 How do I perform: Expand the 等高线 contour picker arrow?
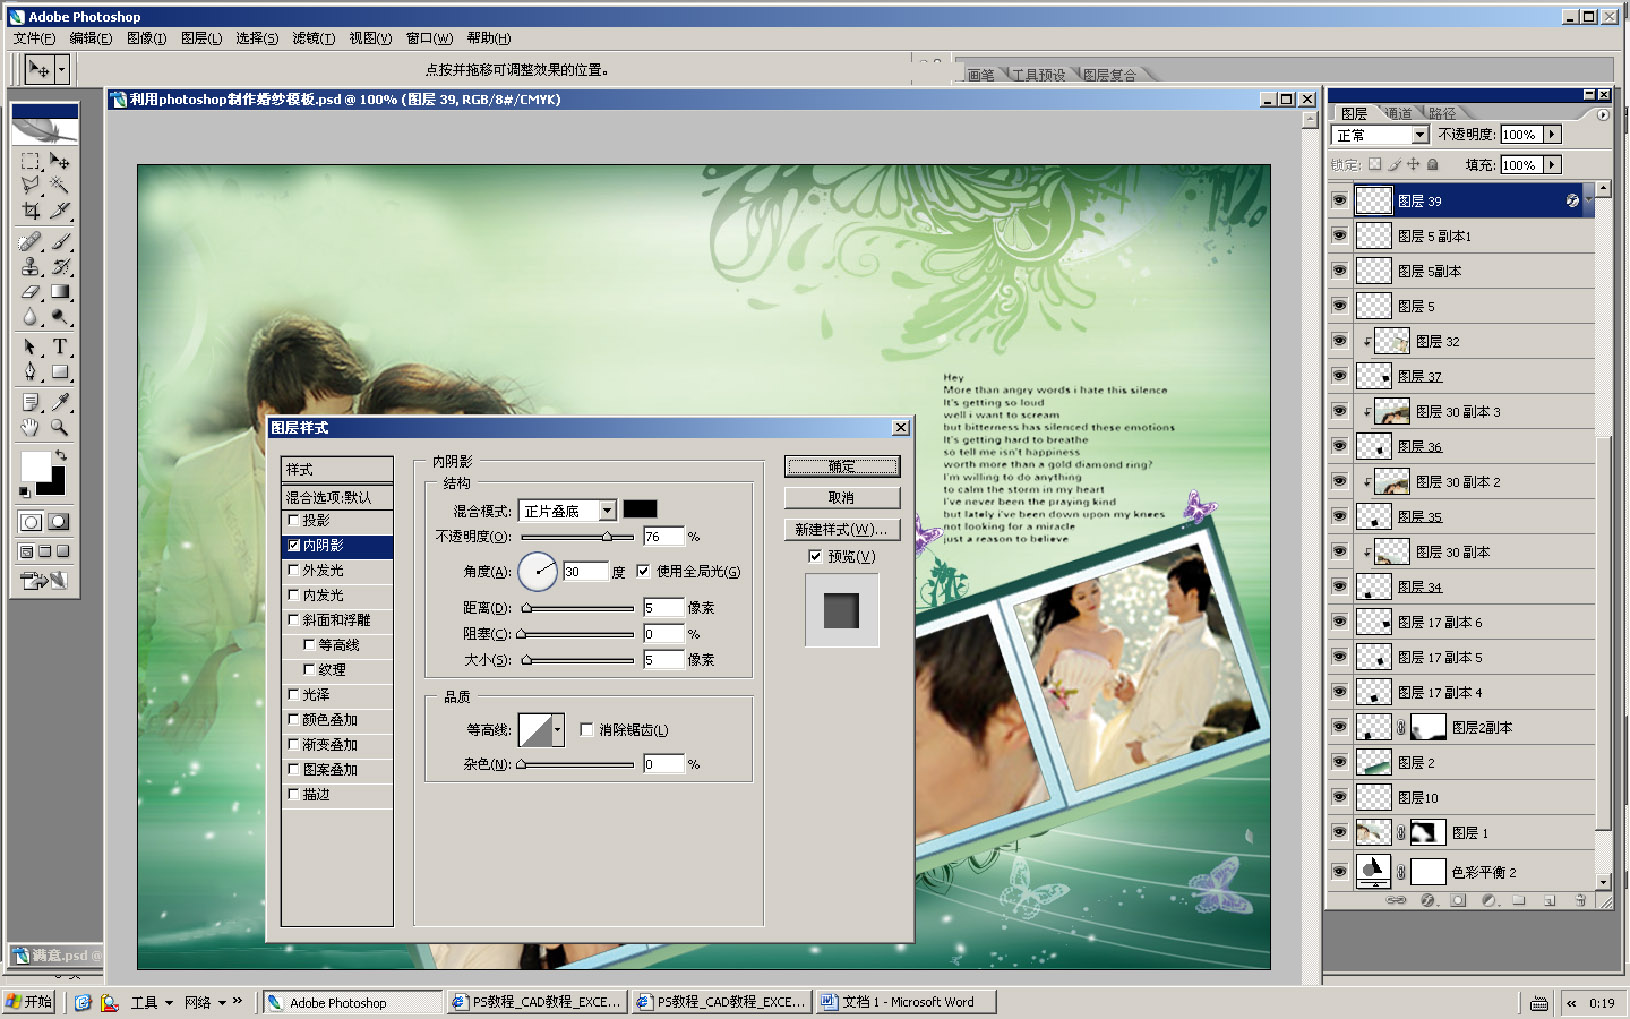tap(557, 730)
